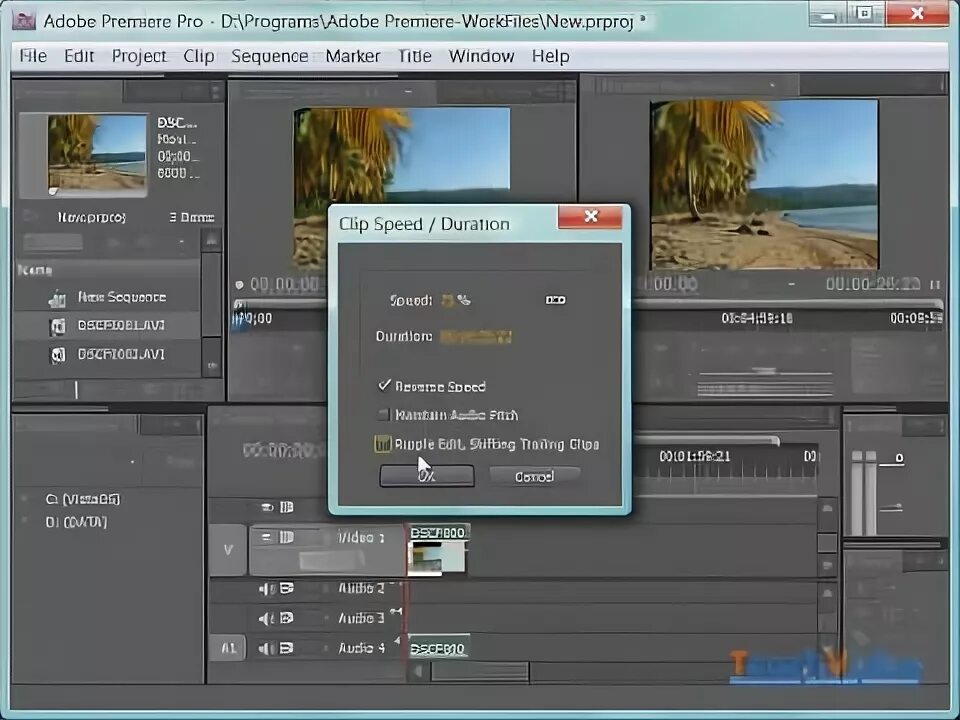Open the Sequence menu

269,56
